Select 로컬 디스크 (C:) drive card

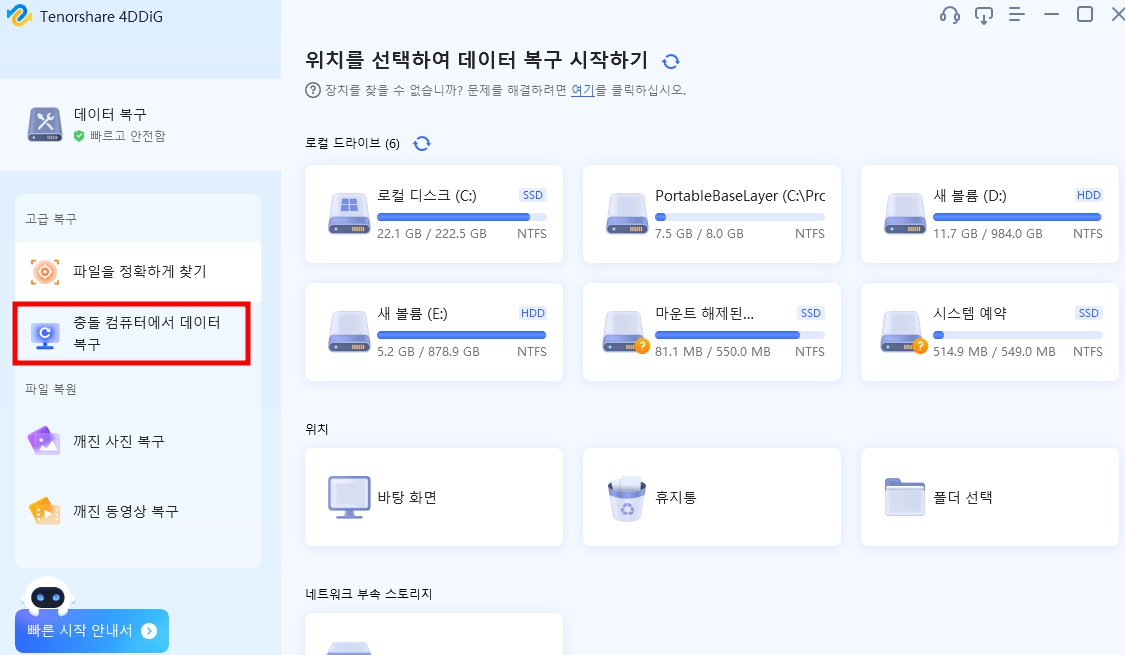[x=434, y=214]
